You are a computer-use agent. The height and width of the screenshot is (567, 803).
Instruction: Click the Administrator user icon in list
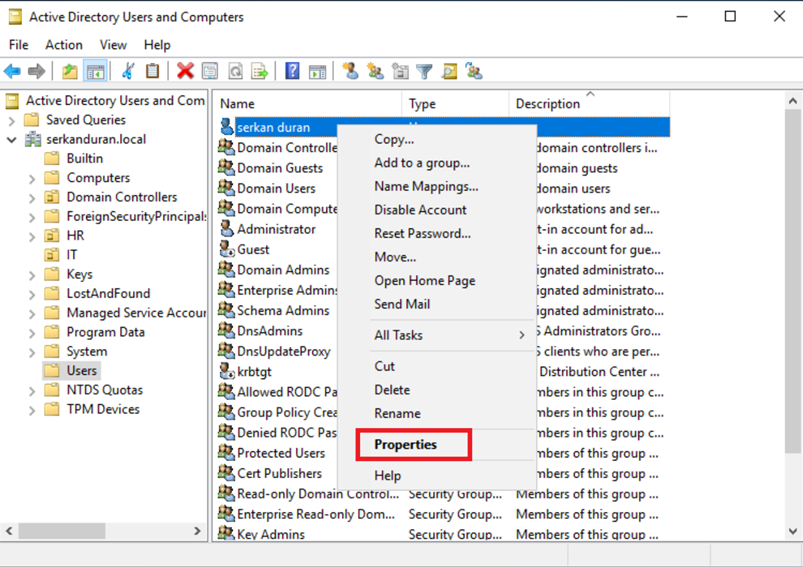coord(226,229)
